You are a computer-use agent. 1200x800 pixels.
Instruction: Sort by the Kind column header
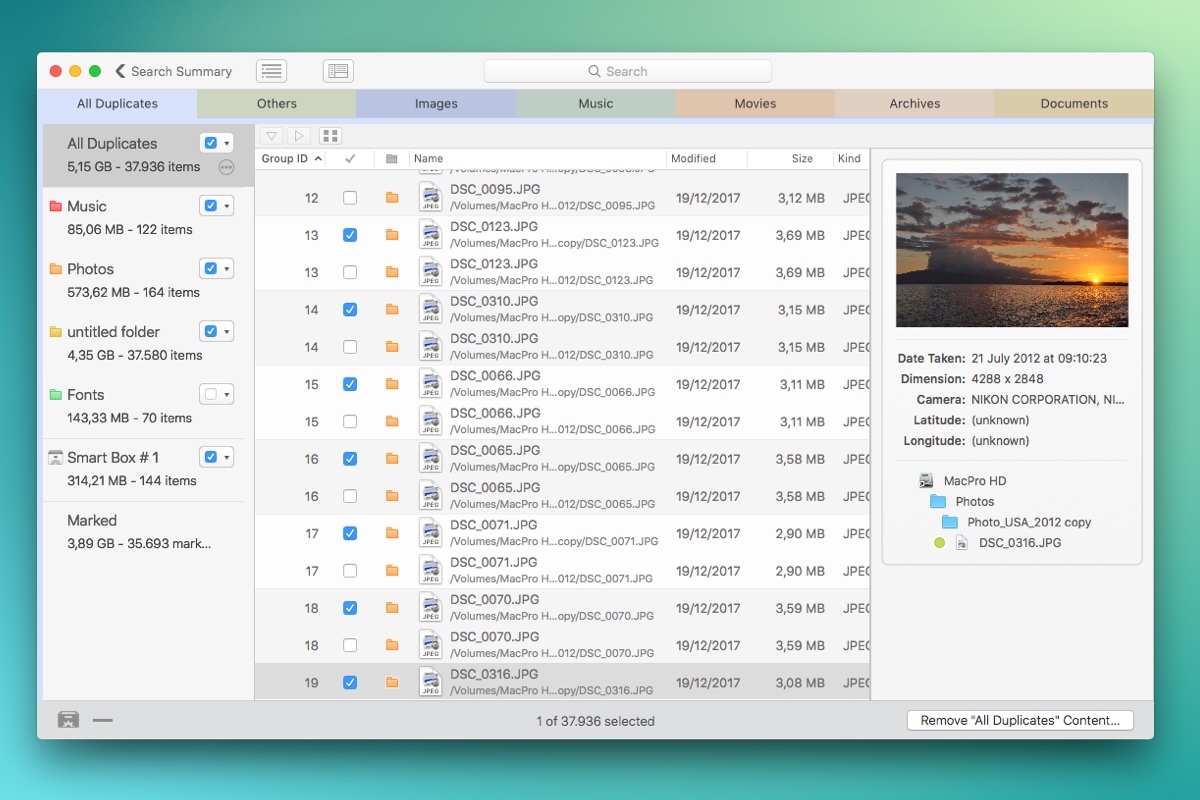pos(852,158)
